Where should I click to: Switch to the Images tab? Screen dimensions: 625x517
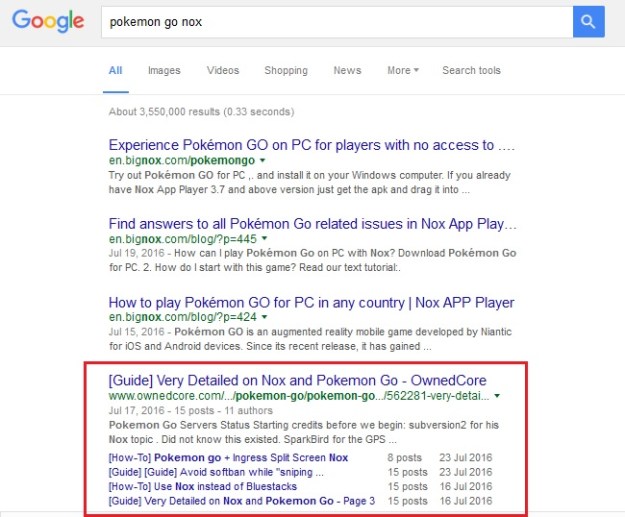[x=164, y=70]
